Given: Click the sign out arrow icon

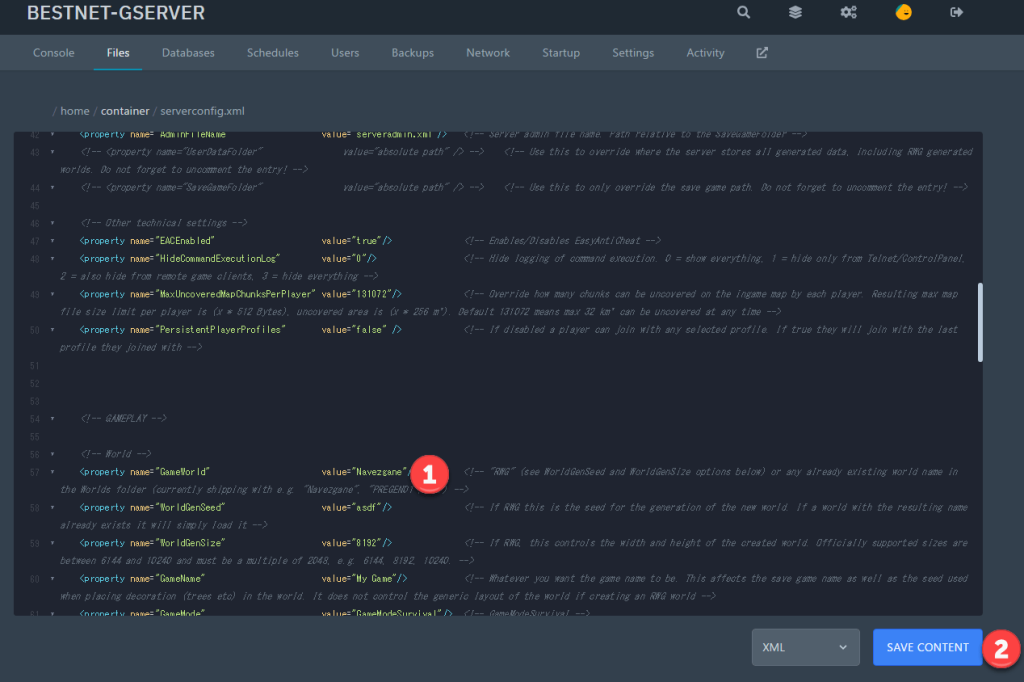Looking at the screenshot, I should click(956, 13).
